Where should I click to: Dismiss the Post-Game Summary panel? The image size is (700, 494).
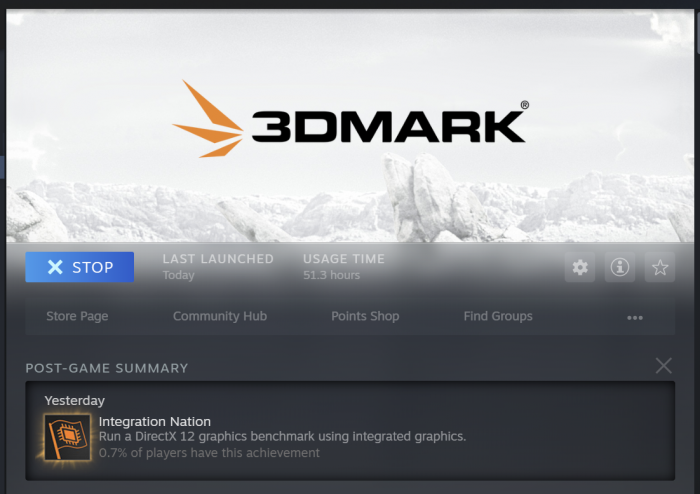click(664, 366)
